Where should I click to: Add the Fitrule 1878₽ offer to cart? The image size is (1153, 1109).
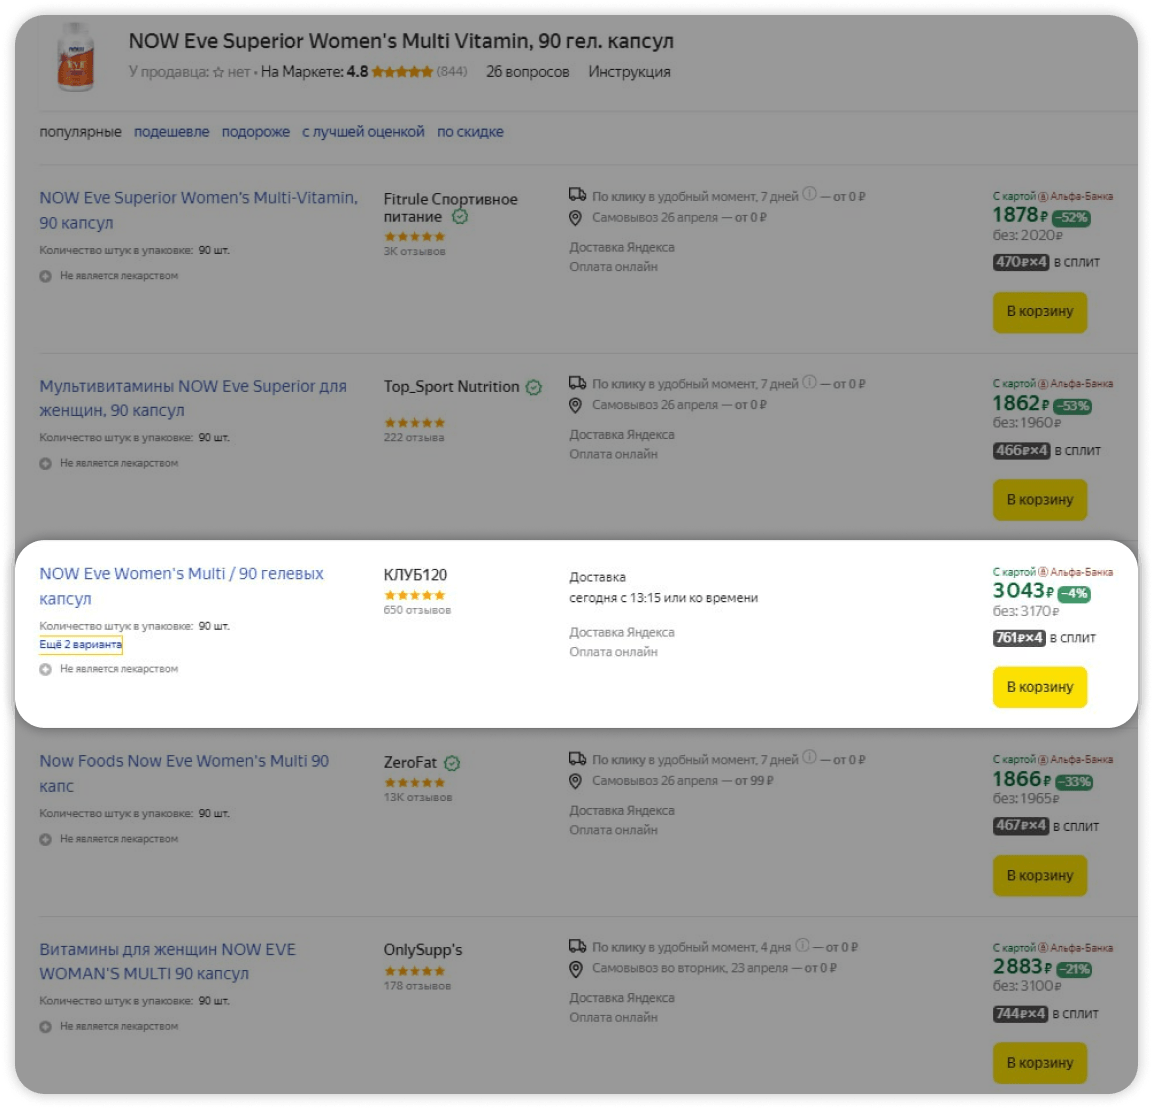pyautogui.click(x=1039, y=311)
